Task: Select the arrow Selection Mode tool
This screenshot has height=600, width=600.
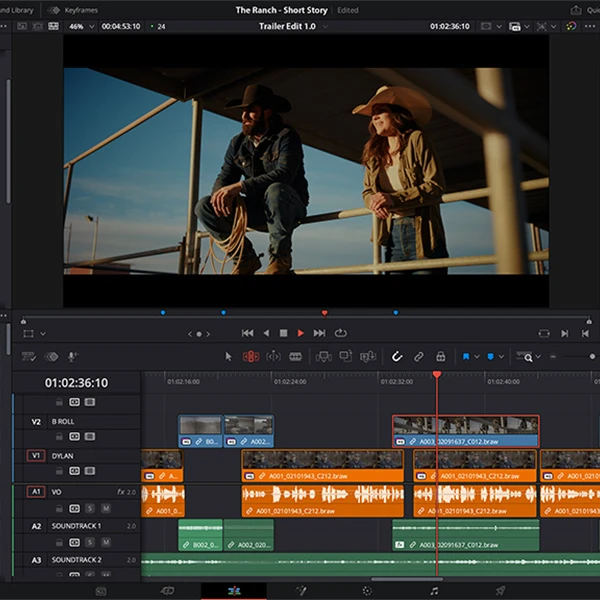Action: (x=228, y=356)
